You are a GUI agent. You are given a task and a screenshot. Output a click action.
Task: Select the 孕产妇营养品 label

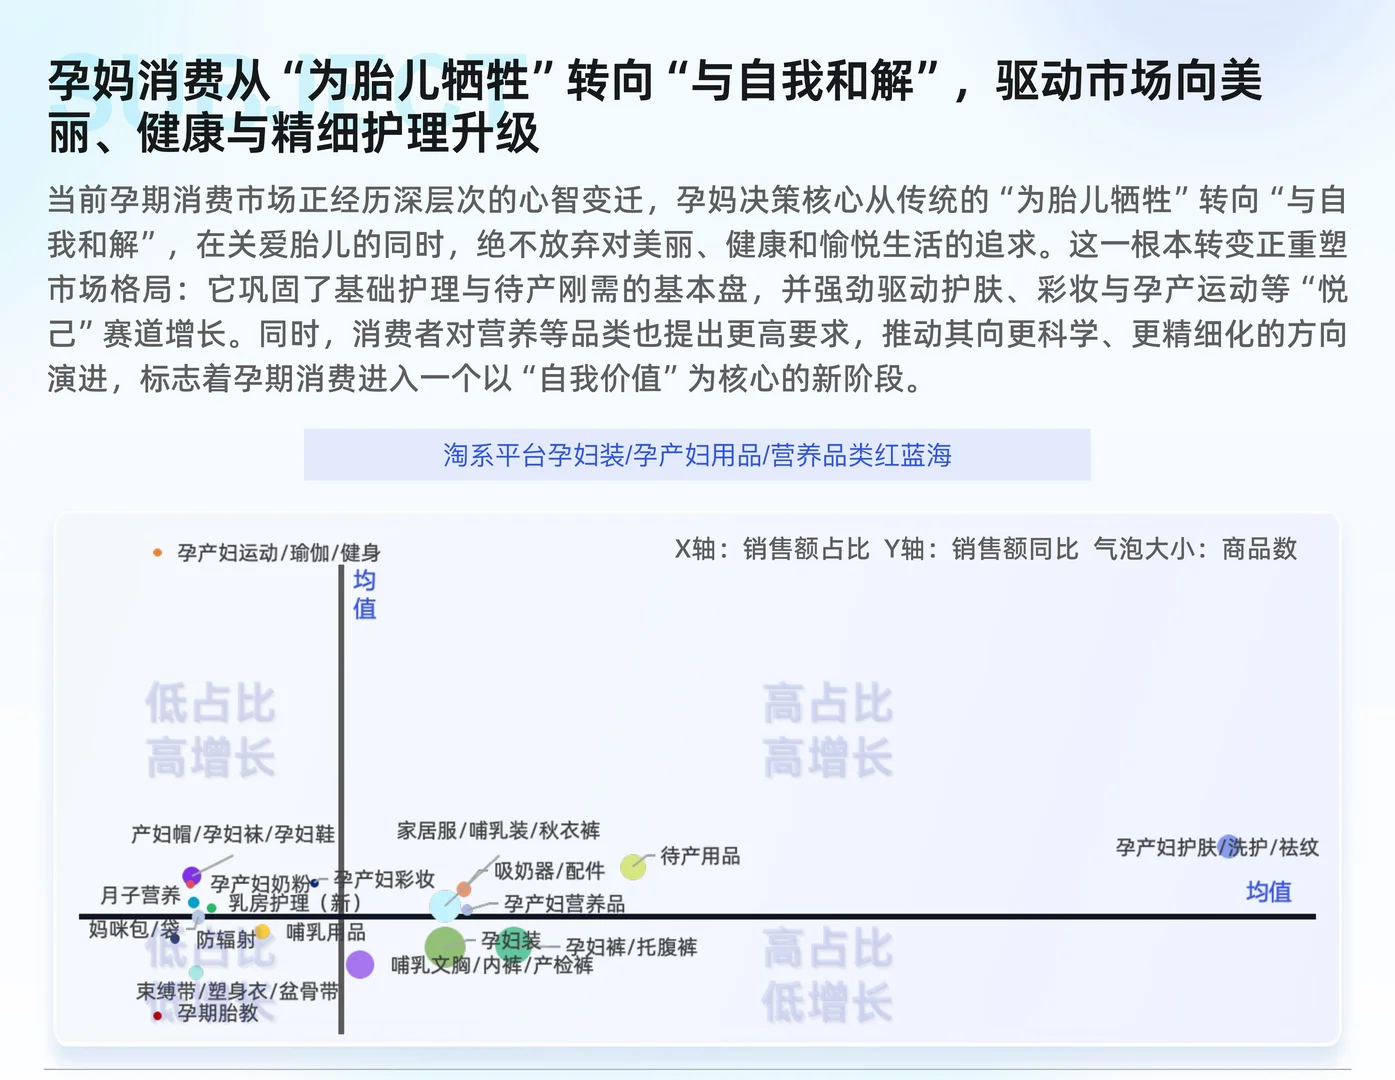tap(564, 904)
